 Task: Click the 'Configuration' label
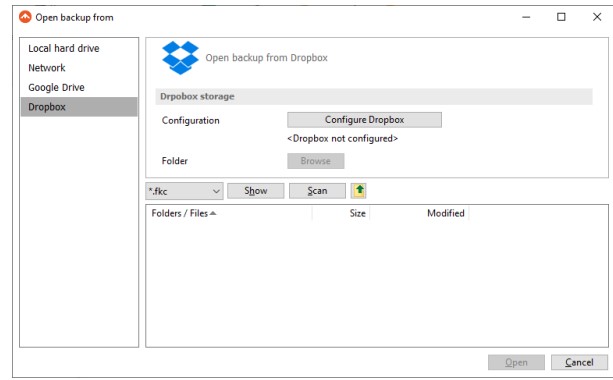coord(190,120)
